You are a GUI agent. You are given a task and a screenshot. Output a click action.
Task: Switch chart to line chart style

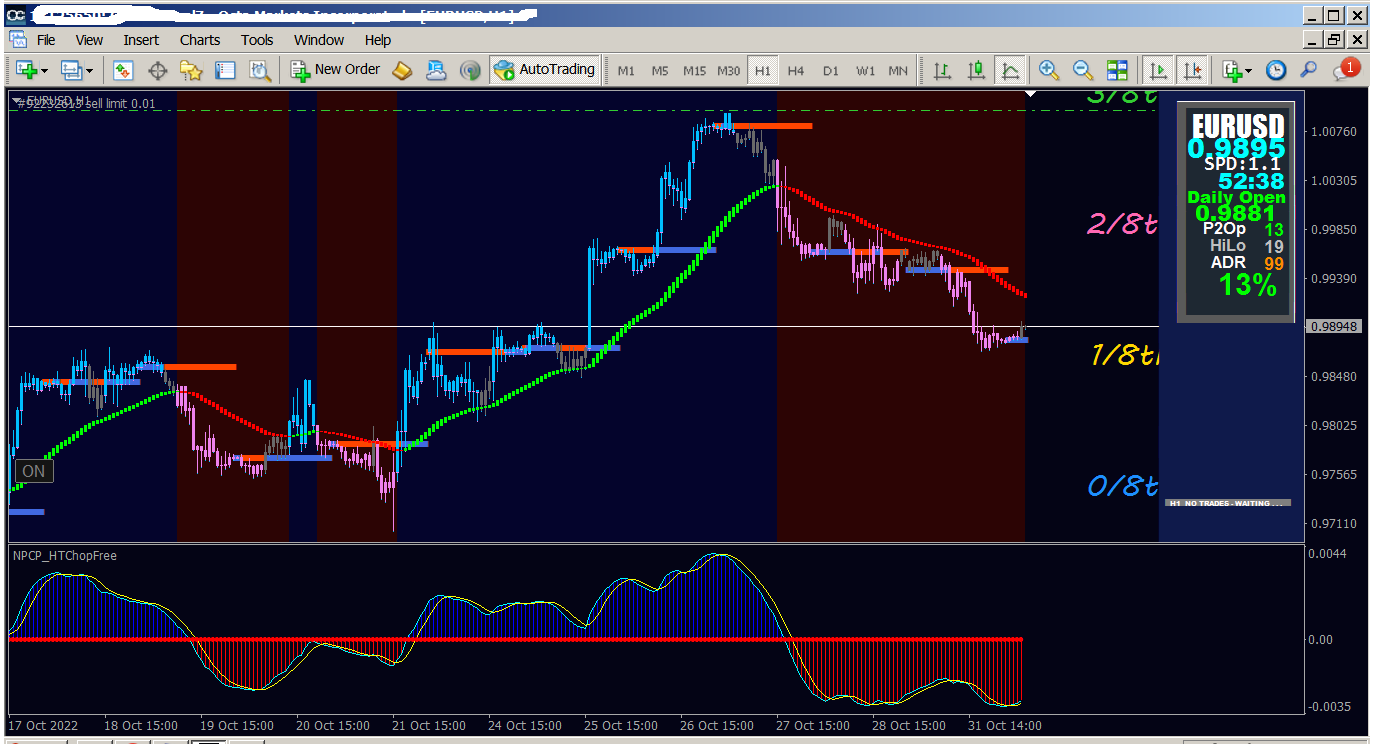pos(1010,70)
